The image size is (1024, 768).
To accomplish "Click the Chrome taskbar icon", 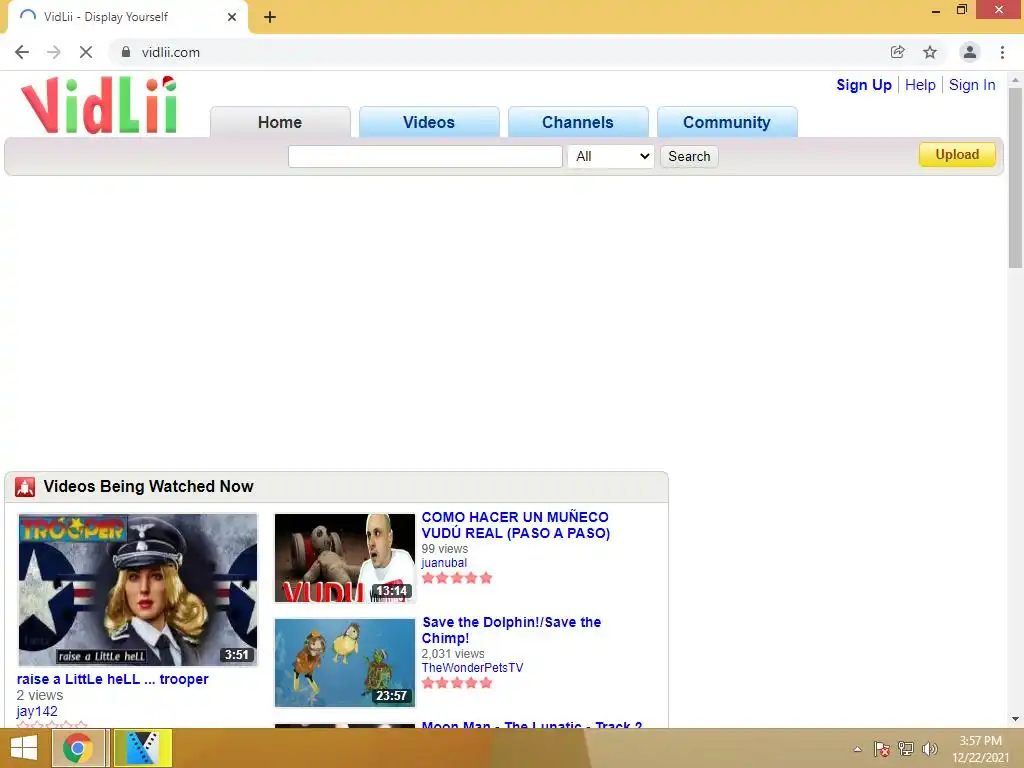I will (x=78, y=748).
